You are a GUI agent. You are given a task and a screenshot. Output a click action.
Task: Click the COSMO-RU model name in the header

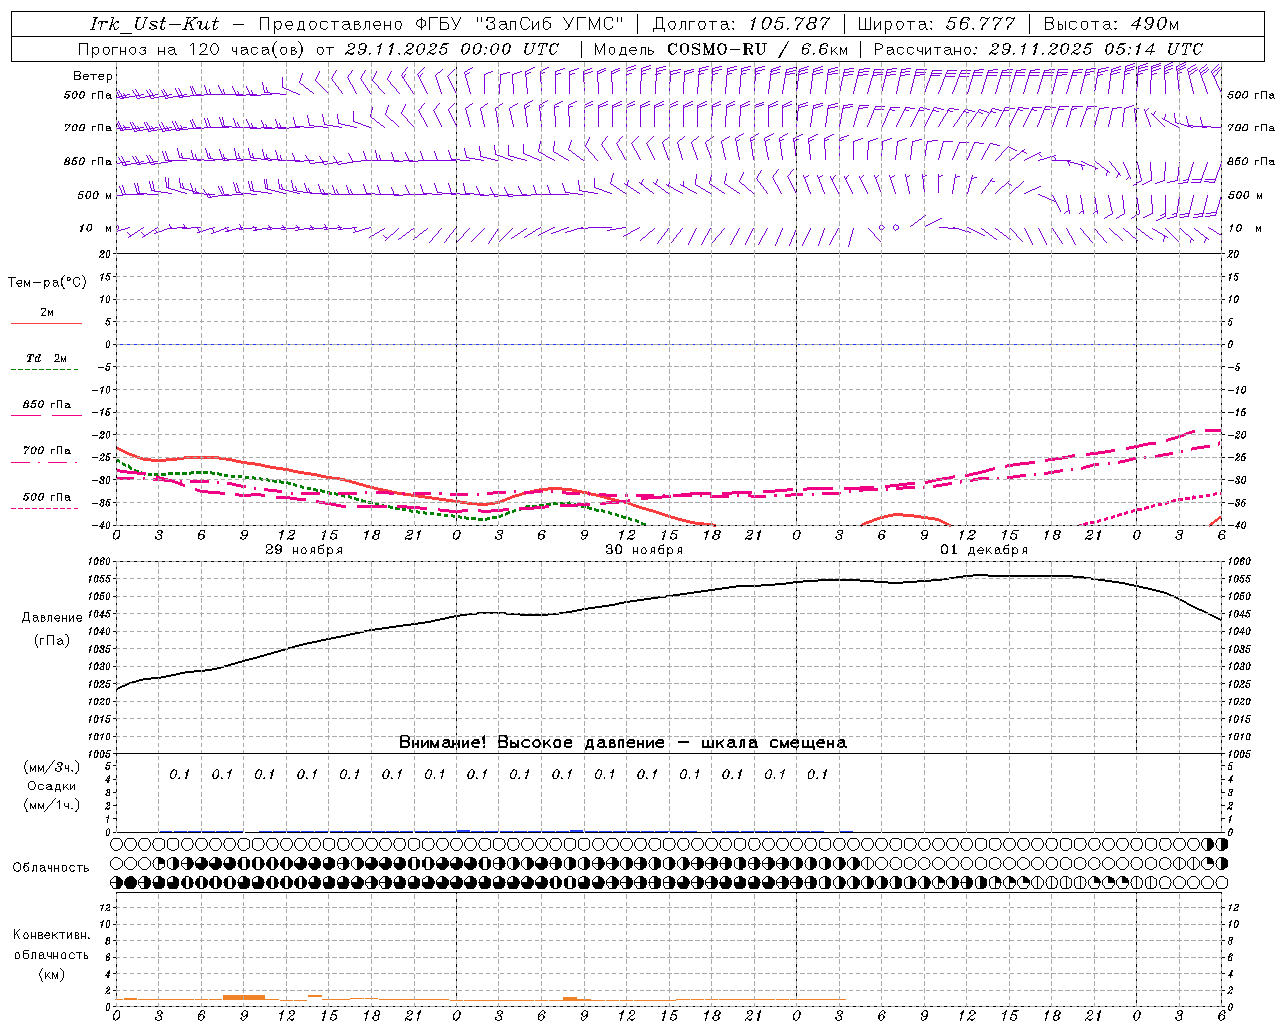[716, 49]
